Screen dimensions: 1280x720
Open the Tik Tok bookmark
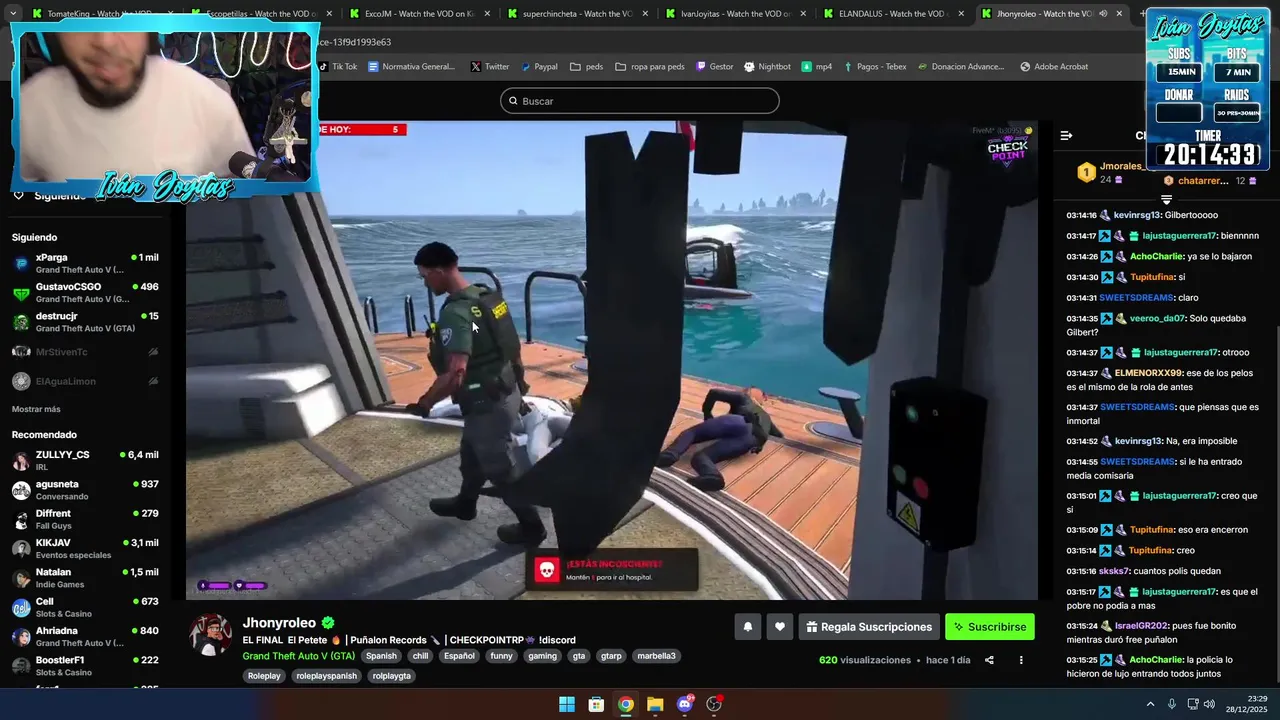pyautogui.click(x=338, y=67)
